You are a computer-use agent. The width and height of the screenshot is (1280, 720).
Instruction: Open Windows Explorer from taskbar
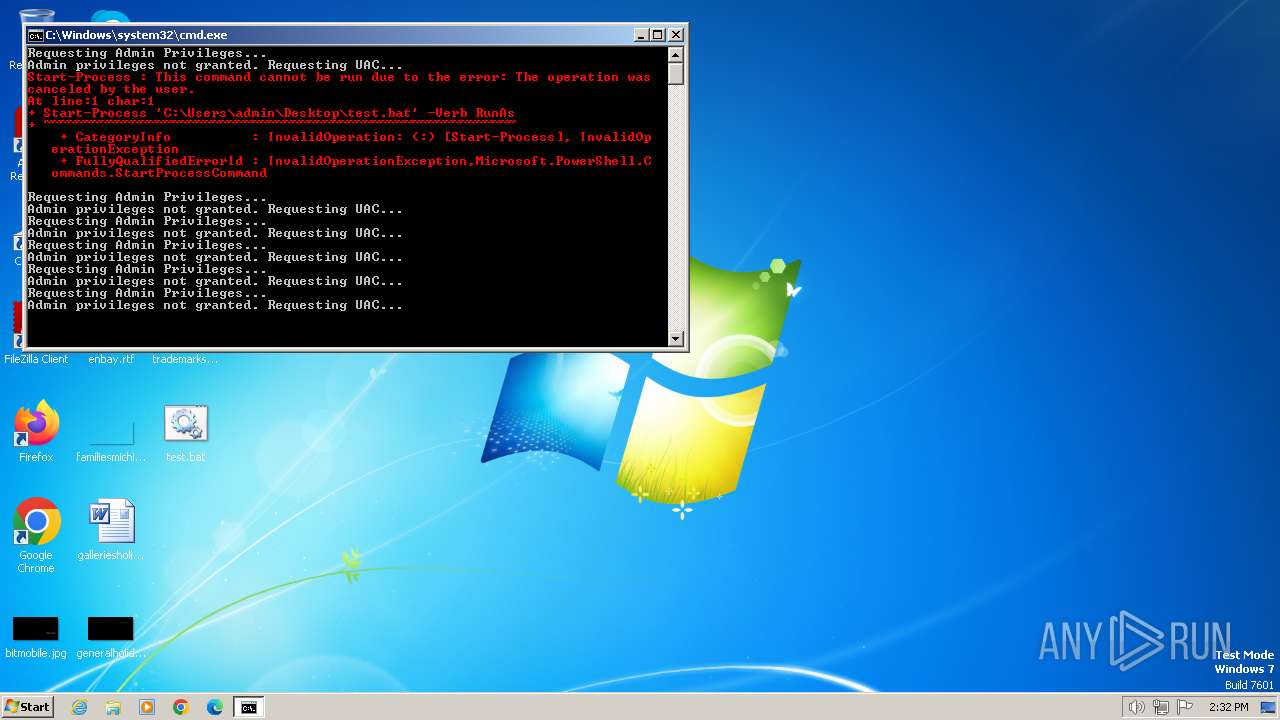tap(113, 707)
